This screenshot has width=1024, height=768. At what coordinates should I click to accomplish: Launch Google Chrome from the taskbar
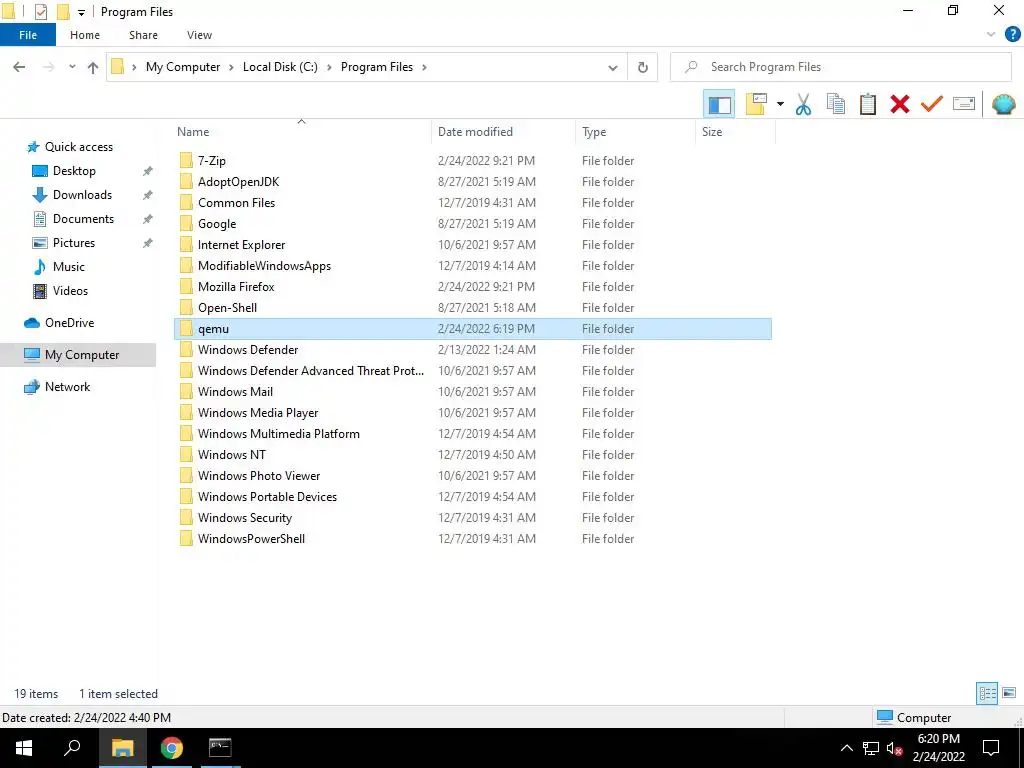coord(171,748)
